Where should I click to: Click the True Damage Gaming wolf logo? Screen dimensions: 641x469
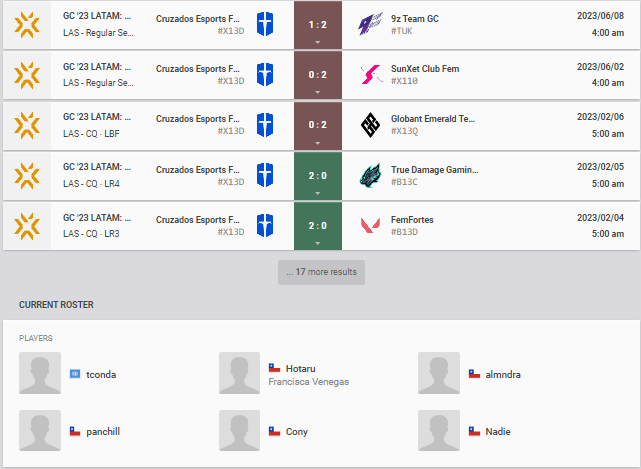pos(370,175)
